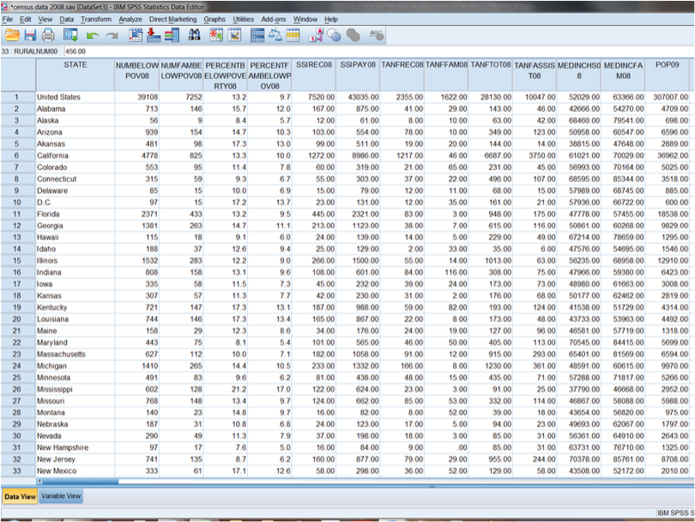Undo the last action with the green arrow

[x=92, y=35]
